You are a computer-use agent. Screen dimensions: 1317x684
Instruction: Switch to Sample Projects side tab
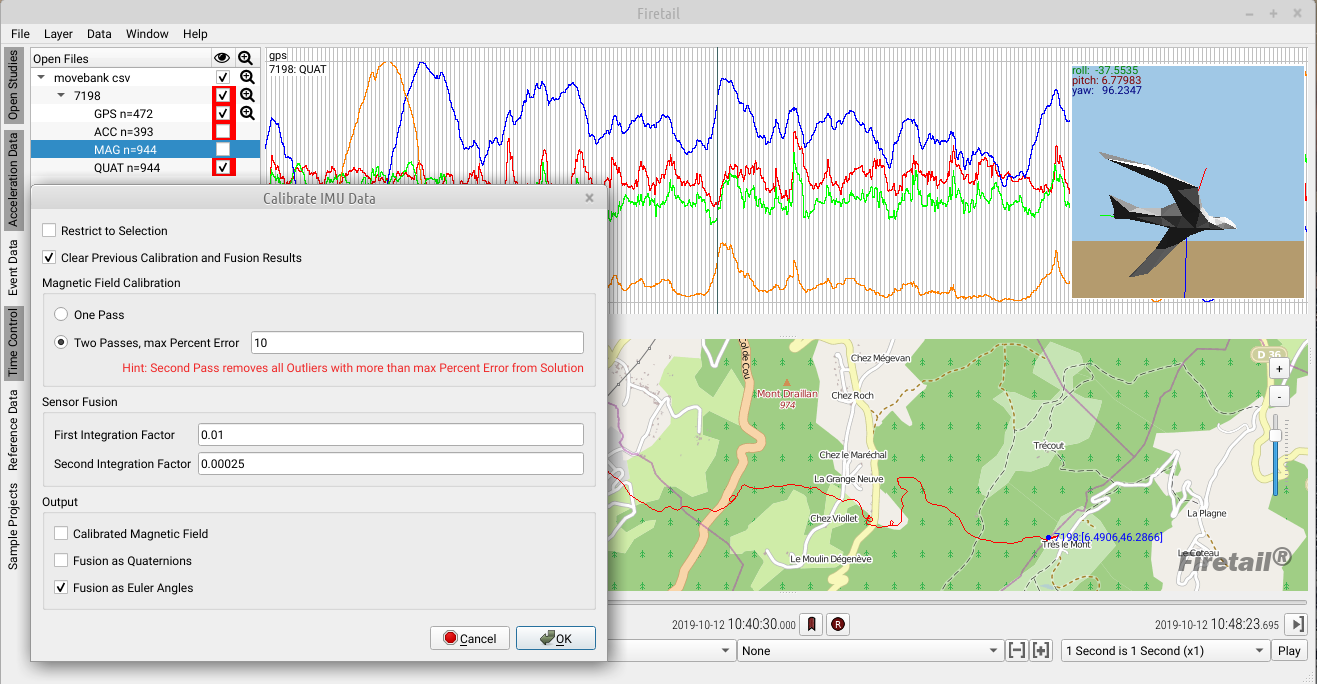[13, 526]
